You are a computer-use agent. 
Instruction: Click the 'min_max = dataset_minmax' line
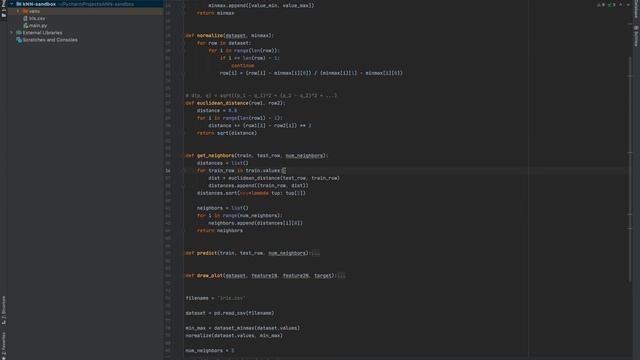tap(242, 328)
